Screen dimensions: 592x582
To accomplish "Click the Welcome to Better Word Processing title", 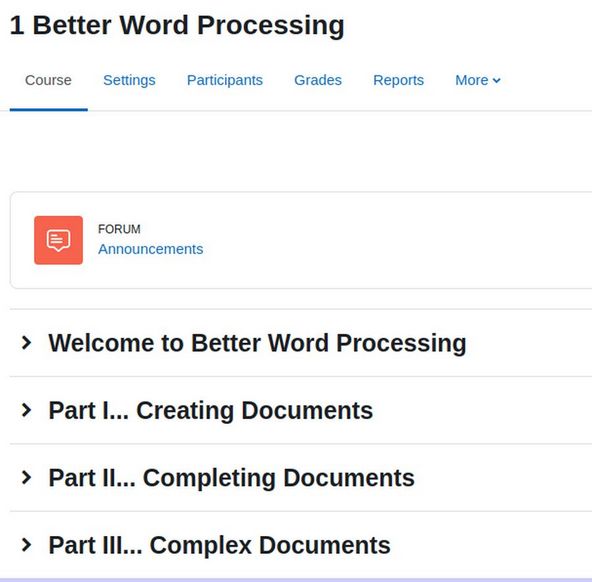I will [257, 343].
